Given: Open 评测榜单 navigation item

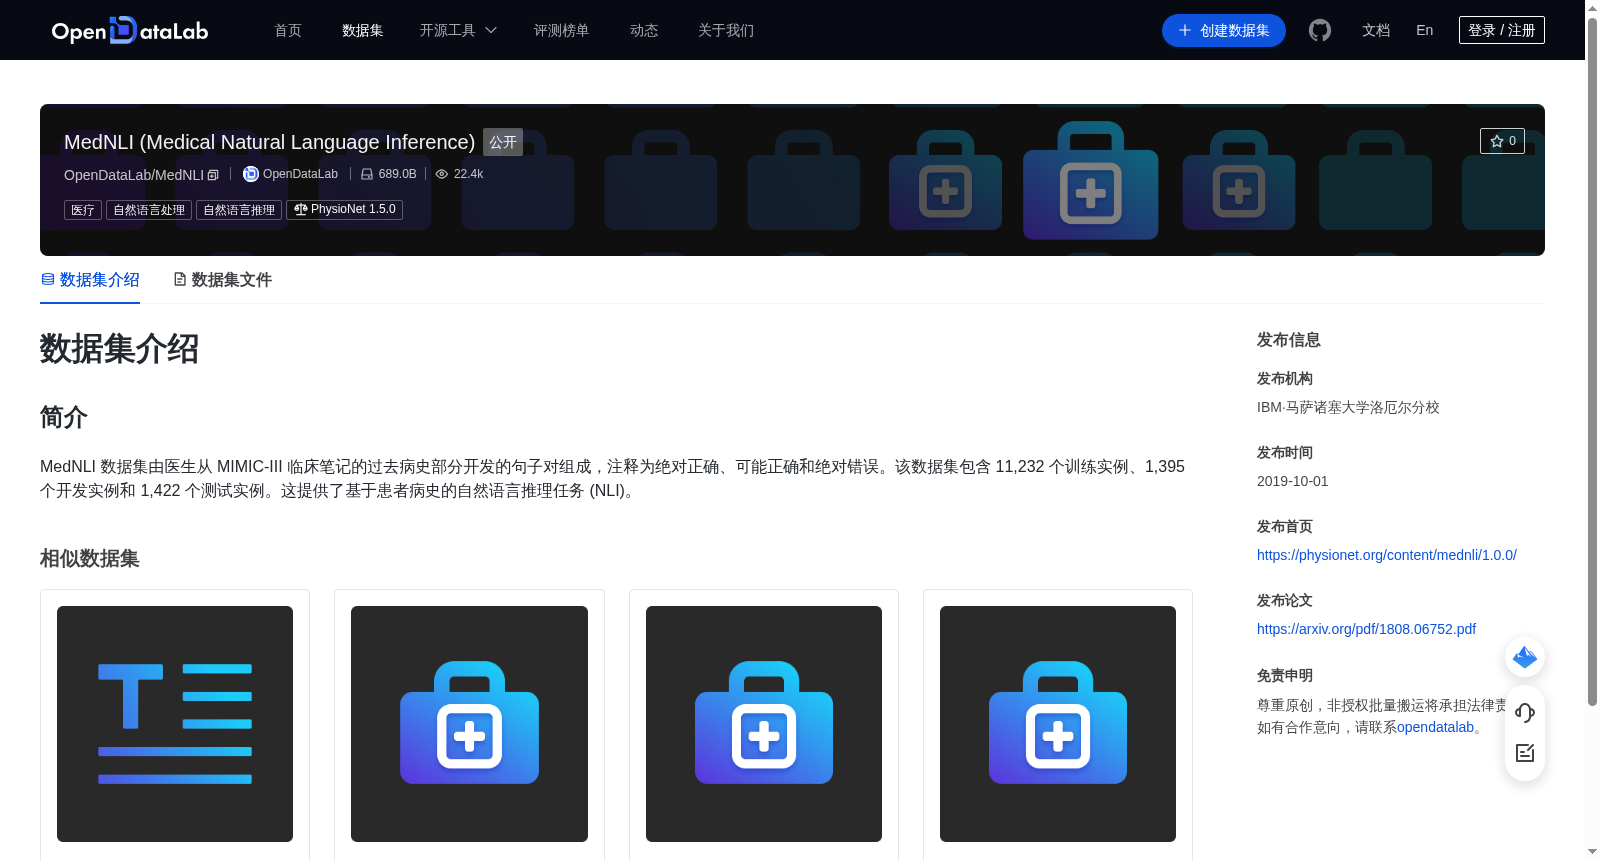Looking at the screenshot, I should point(562,30).
